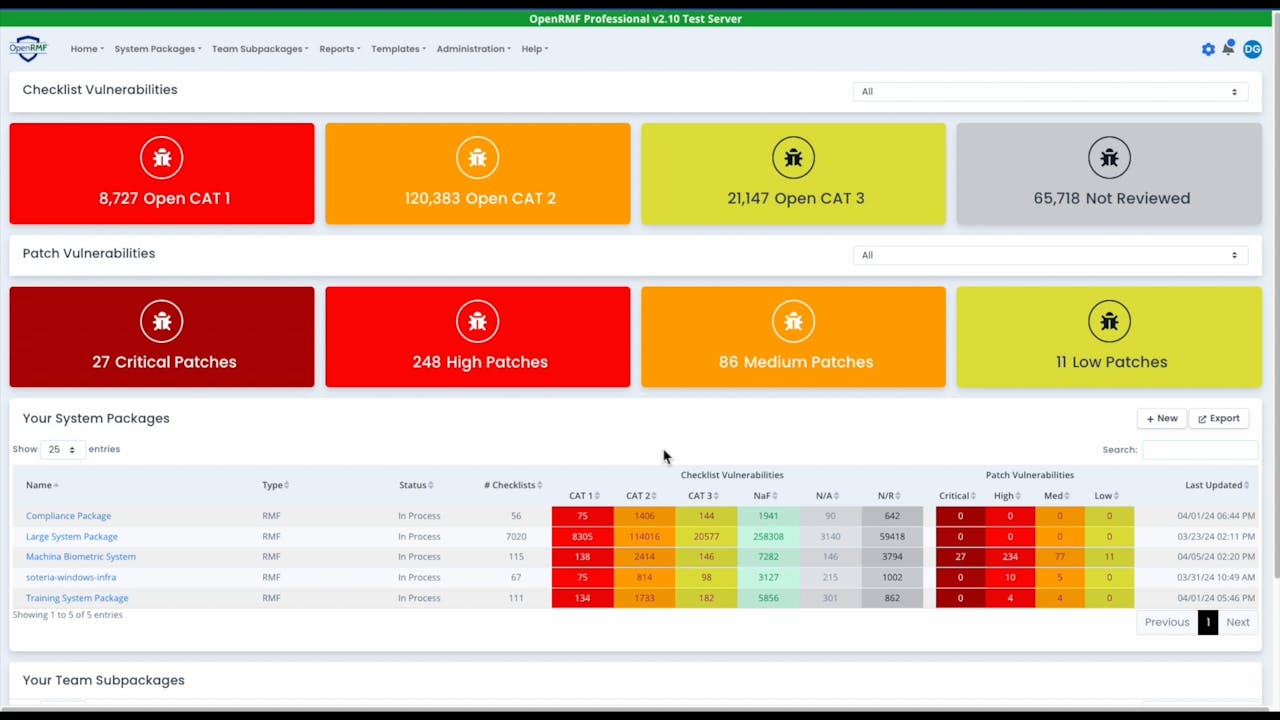
Task: Click the OpenRMF logo
Action: point(28,48)
